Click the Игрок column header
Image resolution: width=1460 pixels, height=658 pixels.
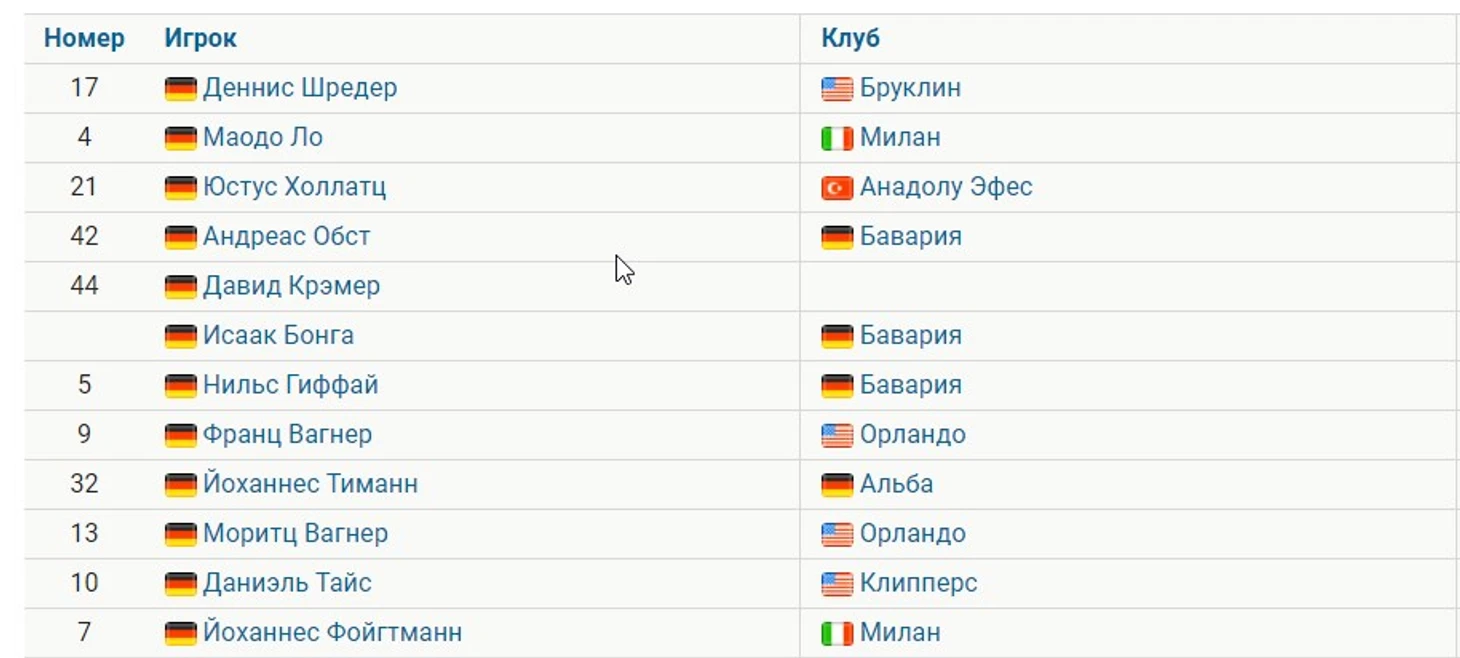[200, 39]
